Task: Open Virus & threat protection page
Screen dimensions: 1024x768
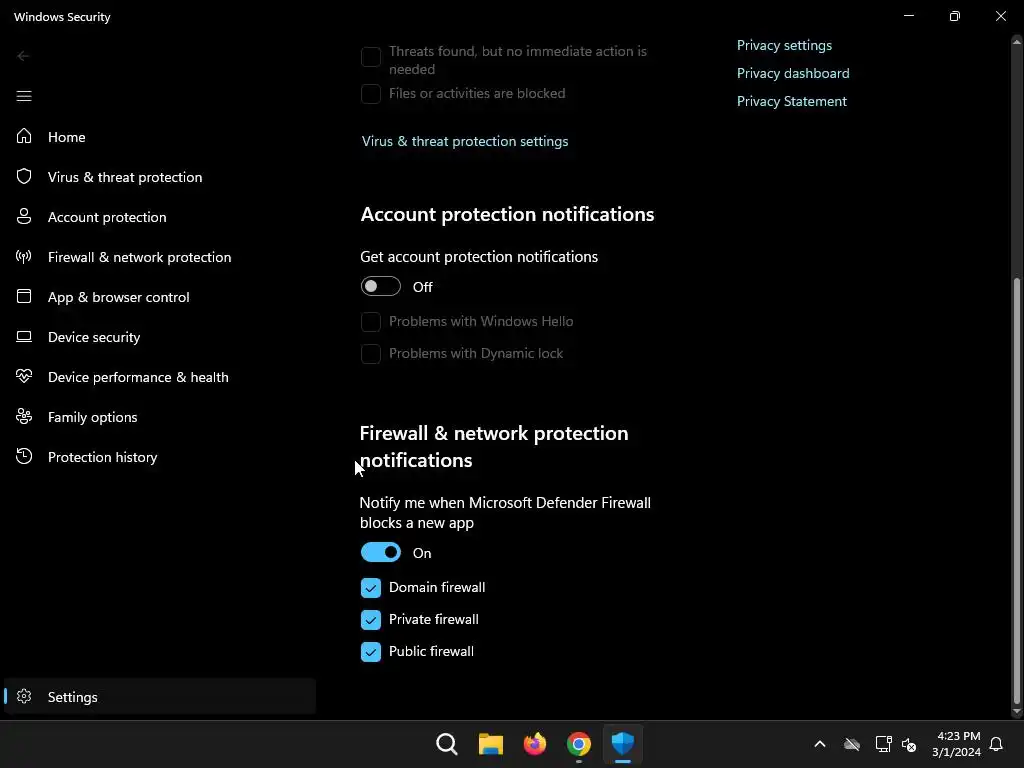Action: 125,177
